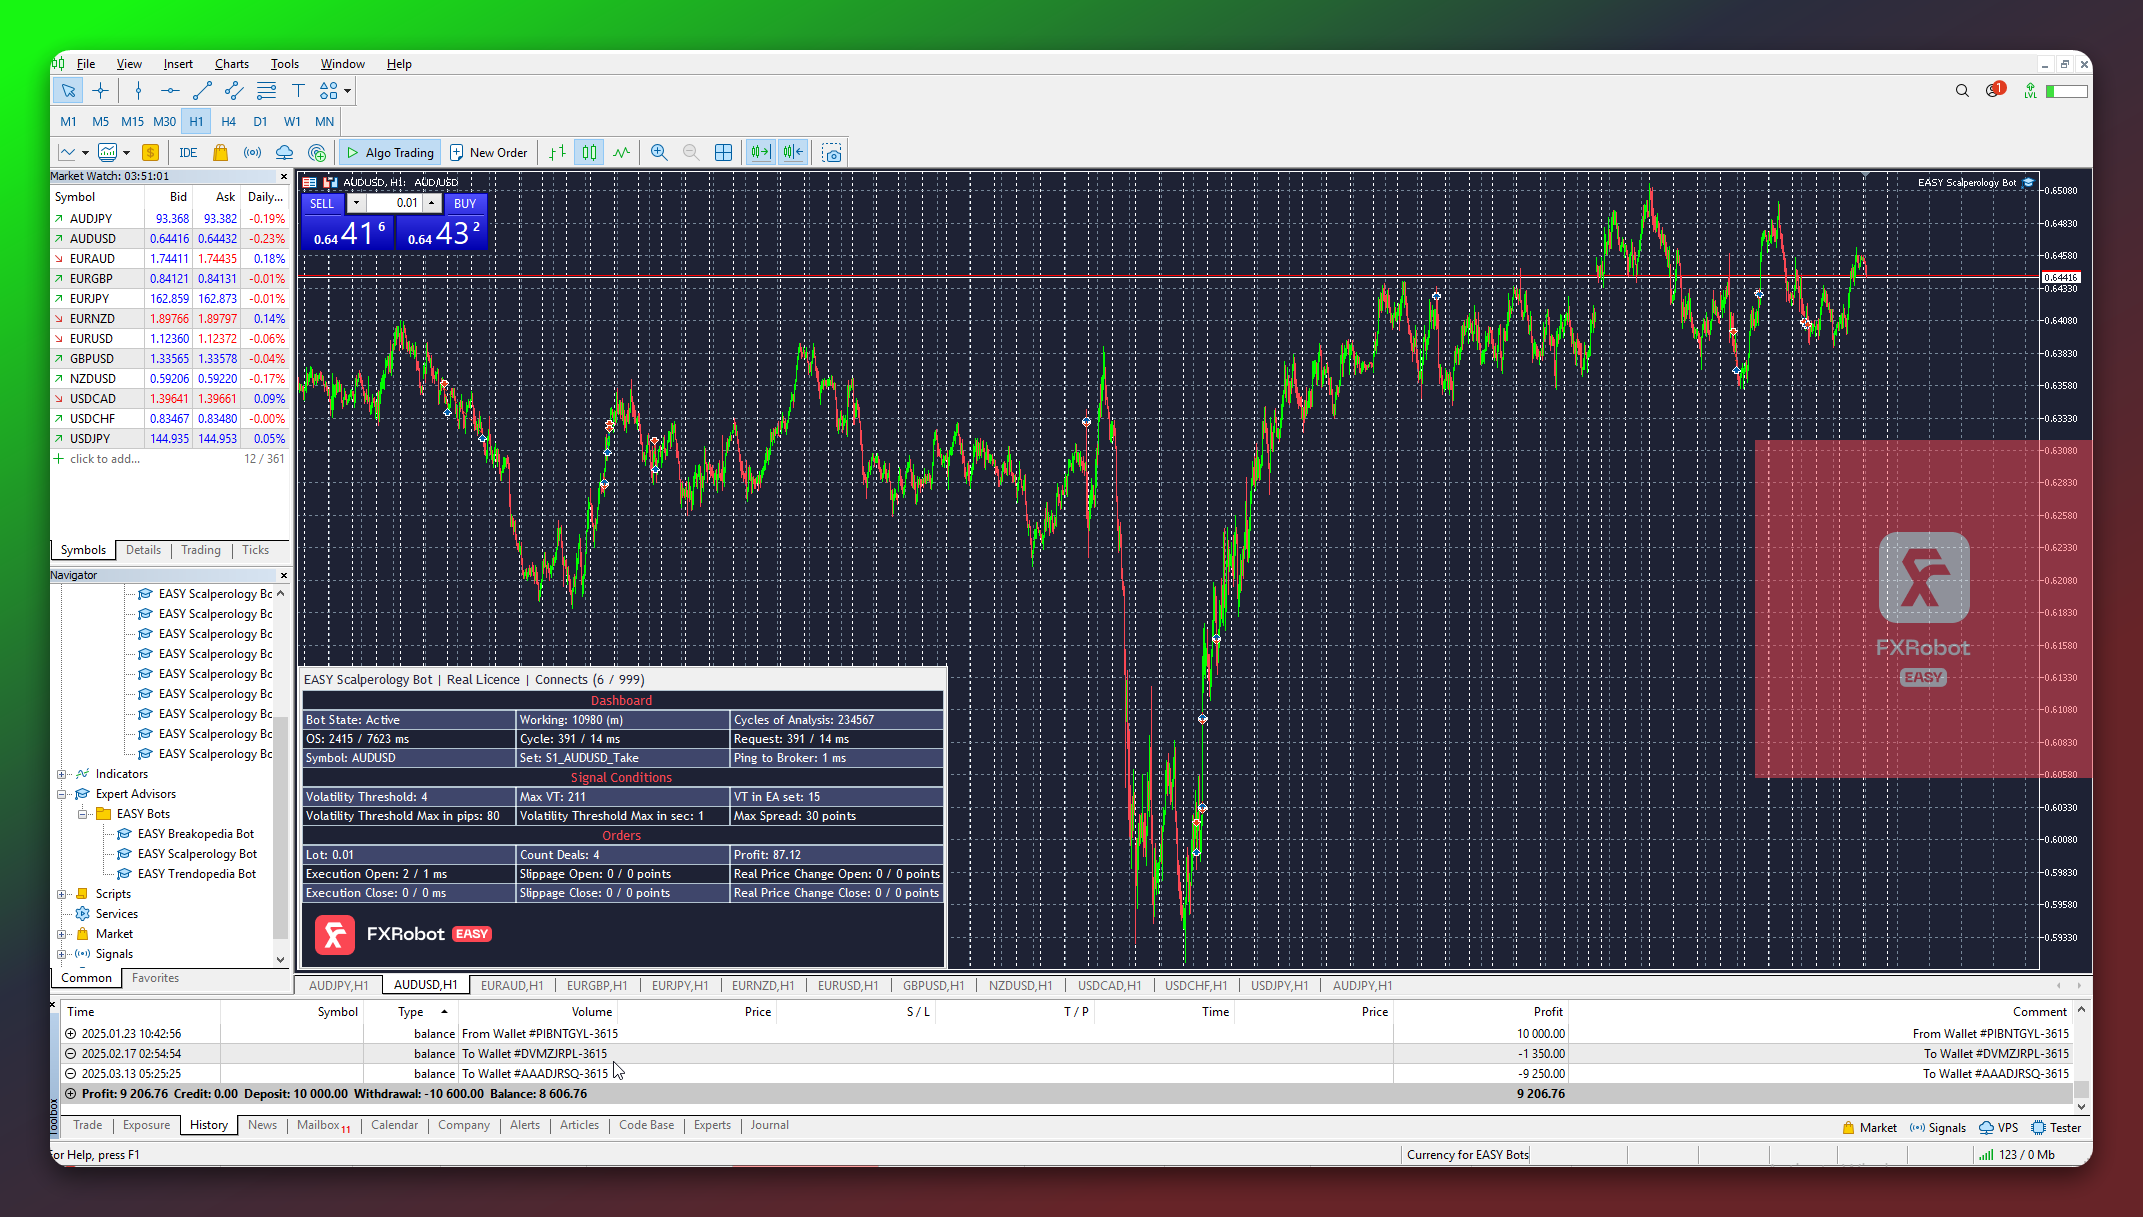The height and width of the screenshot is (1217, 2143).
Task: Open the Journal tab in Toolbox
Action: (x=770, y=1125)
